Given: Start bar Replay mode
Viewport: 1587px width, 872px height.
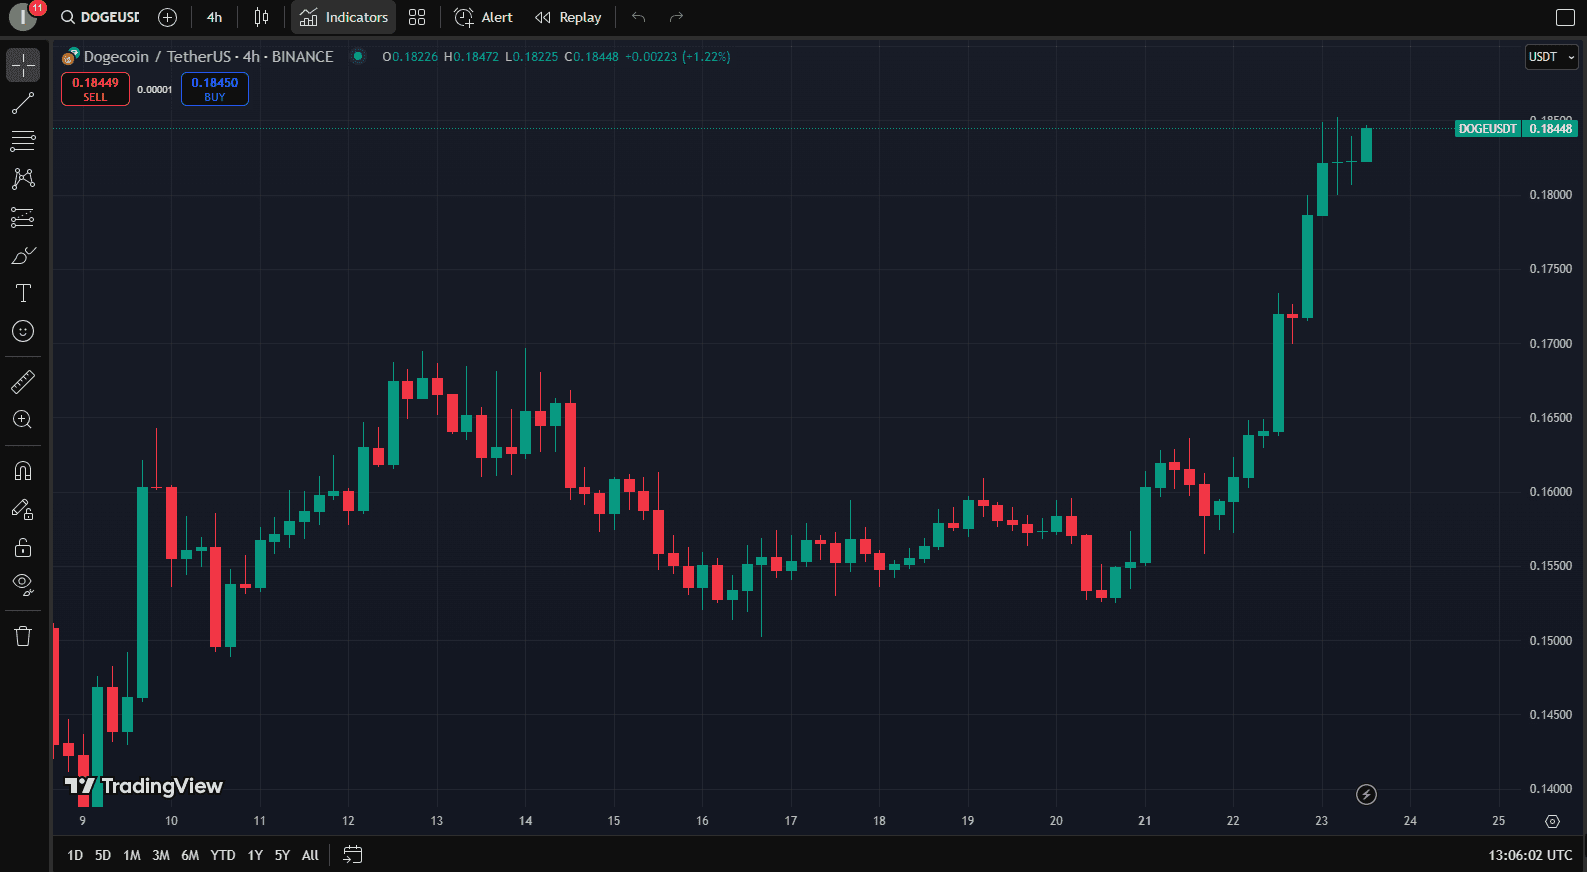Looking at the screenshot, I should click(568, 17).
